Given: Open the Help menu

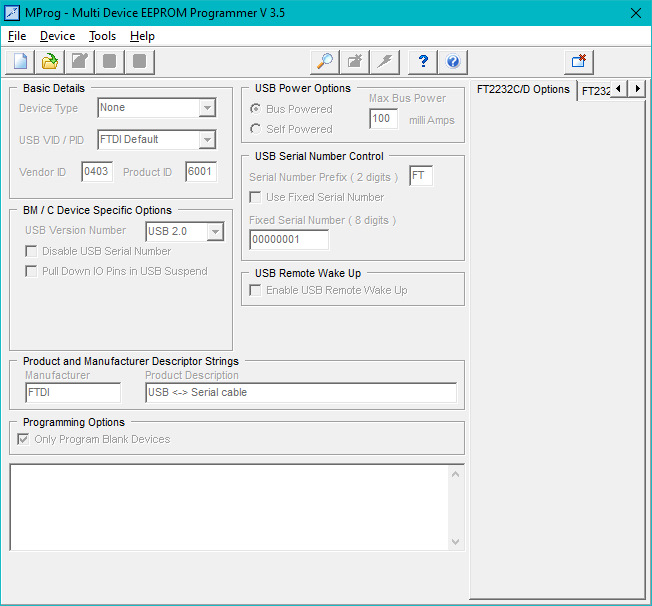Looking at the screenshot, I should (x=142, y=36).
